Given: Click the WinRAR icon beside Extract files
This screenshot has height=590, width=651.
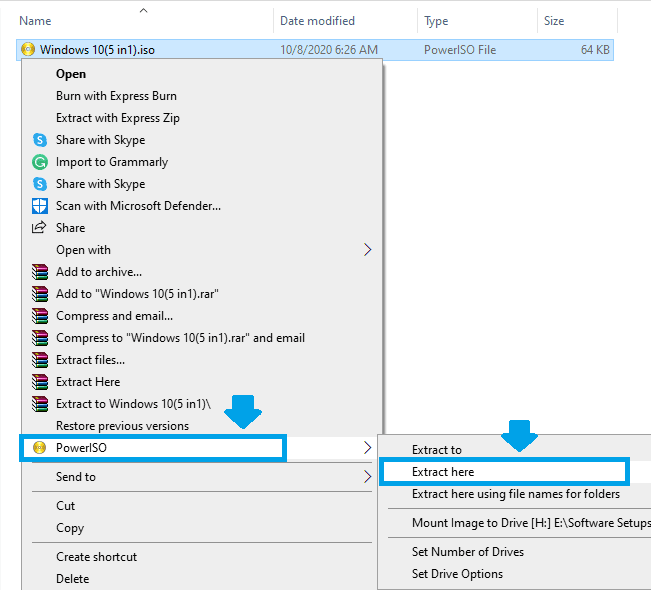Looking at the screenshot, I should pos(40,360).
